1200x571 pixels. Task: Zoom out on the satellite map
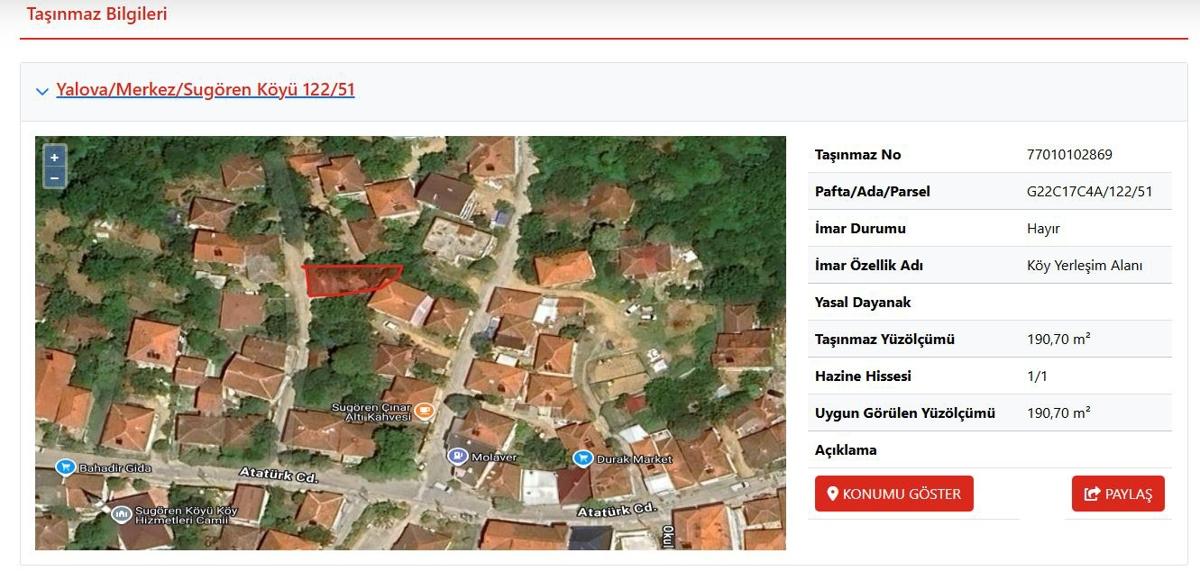click(x=54, y=178)
